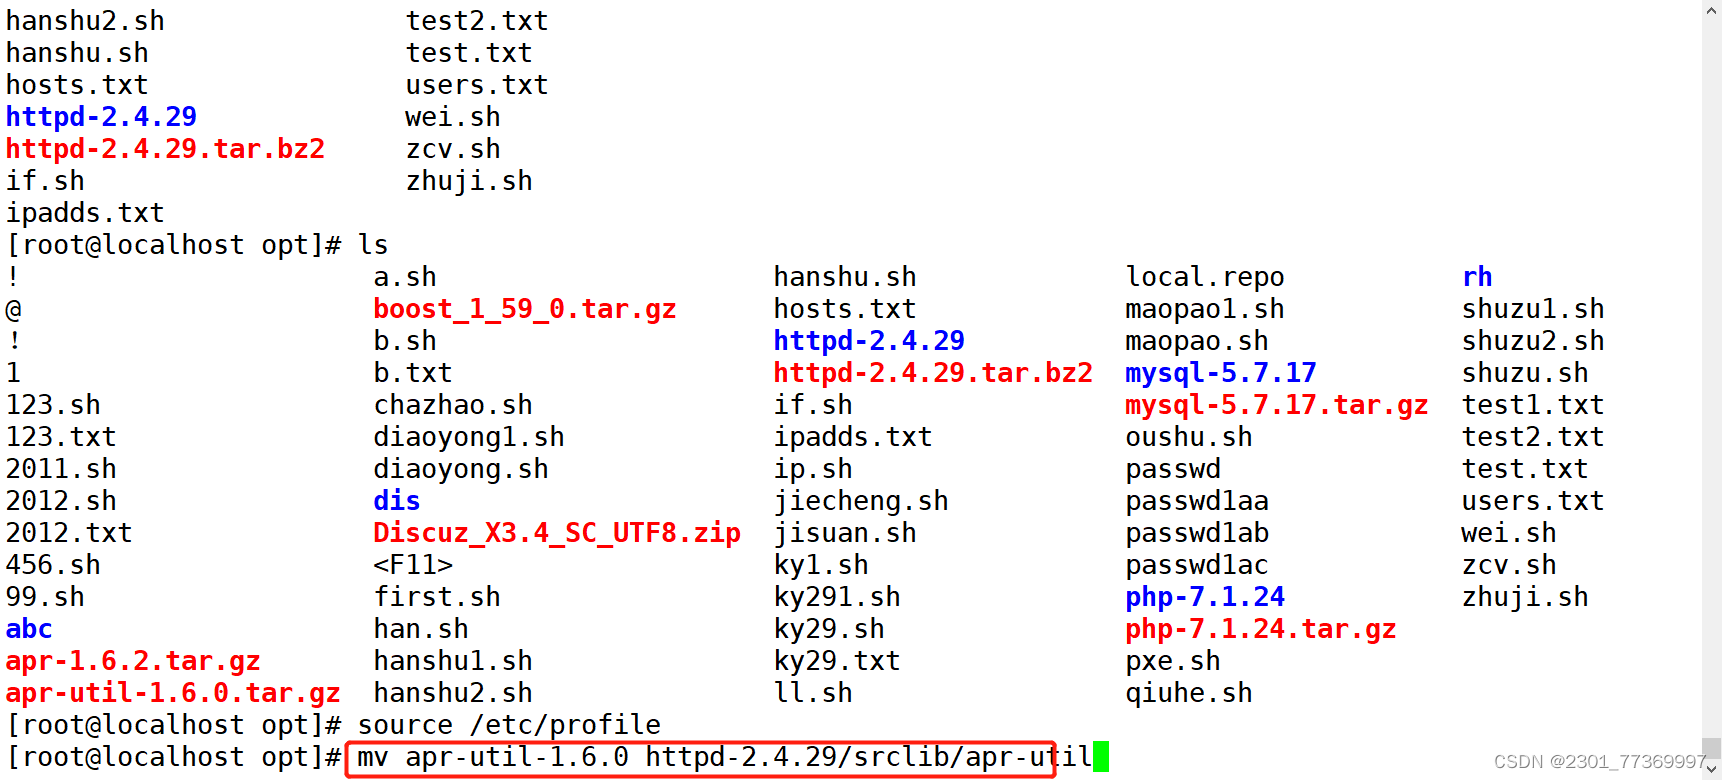
Task: Click the blue 'mysql-5.7.17' directory name
Action: click(x=1221, y=373)
